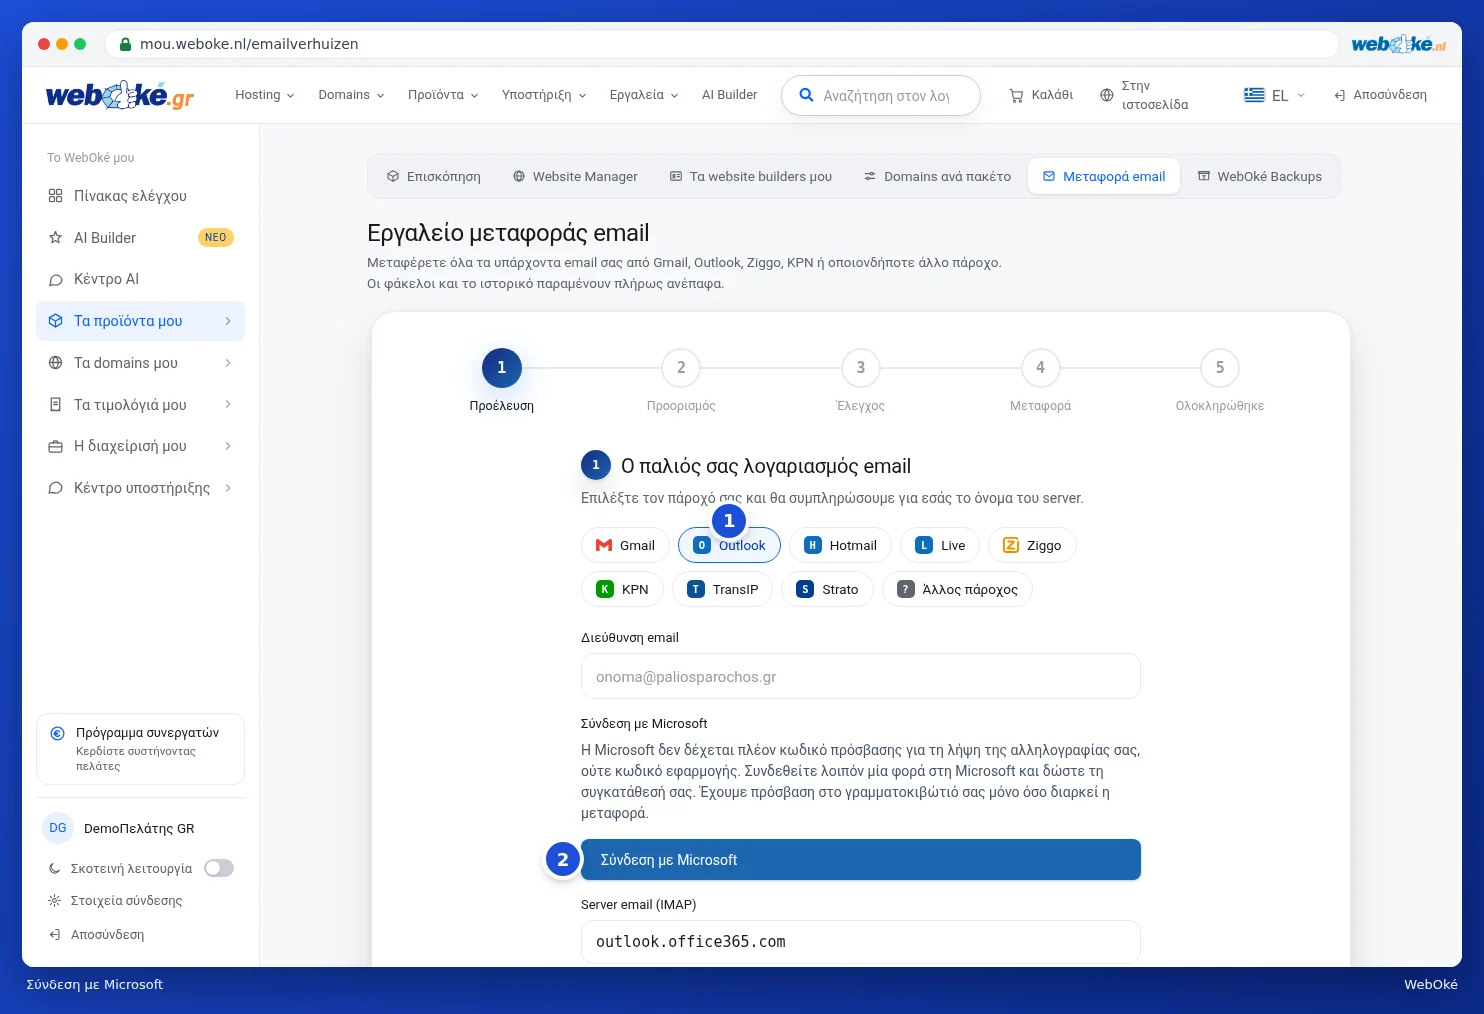Click step 3 Έλεγχος in the wizard
Image resolution: width=1484 pixels, height=1014 pixels.
(x=861, y=368)
